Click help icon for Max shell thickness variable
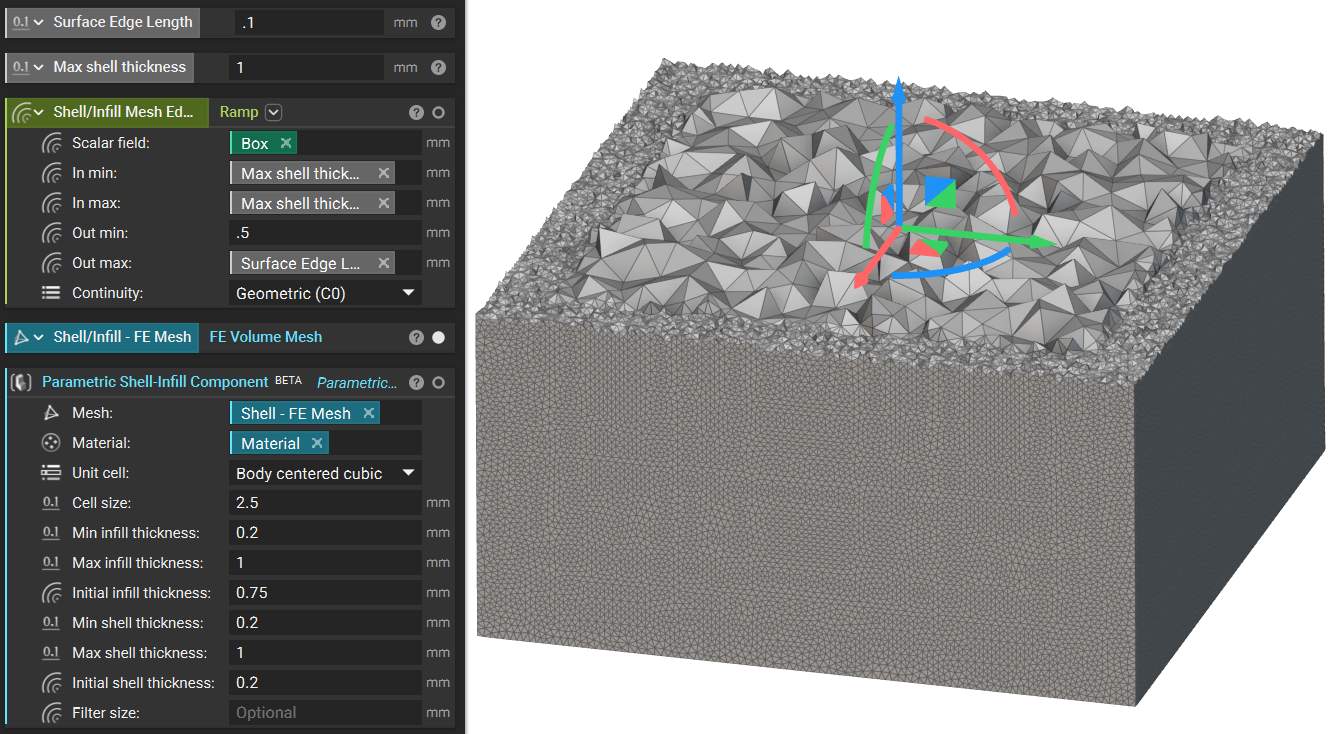This screenshot has height=734, width=1339. (438, 68)
